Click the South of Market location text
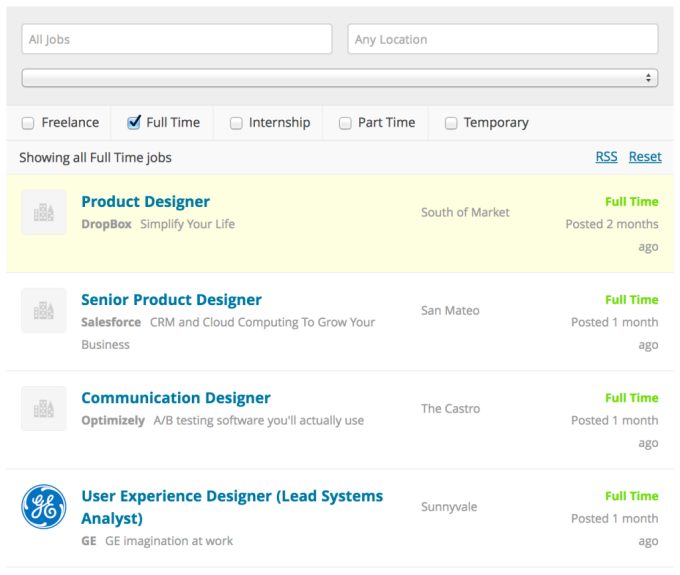 point(465,212)
